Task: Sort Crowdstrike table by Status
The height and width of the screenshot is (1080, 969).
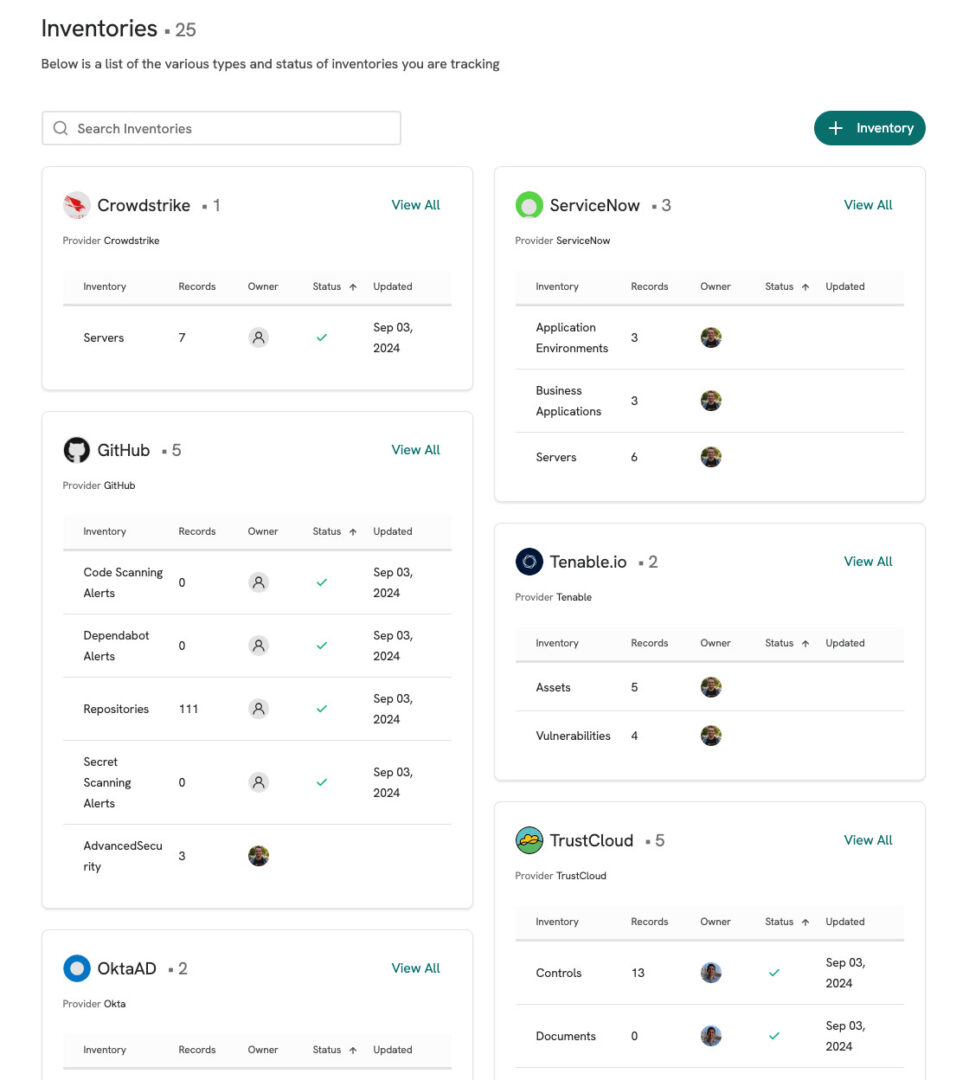Action: point(334,287)
